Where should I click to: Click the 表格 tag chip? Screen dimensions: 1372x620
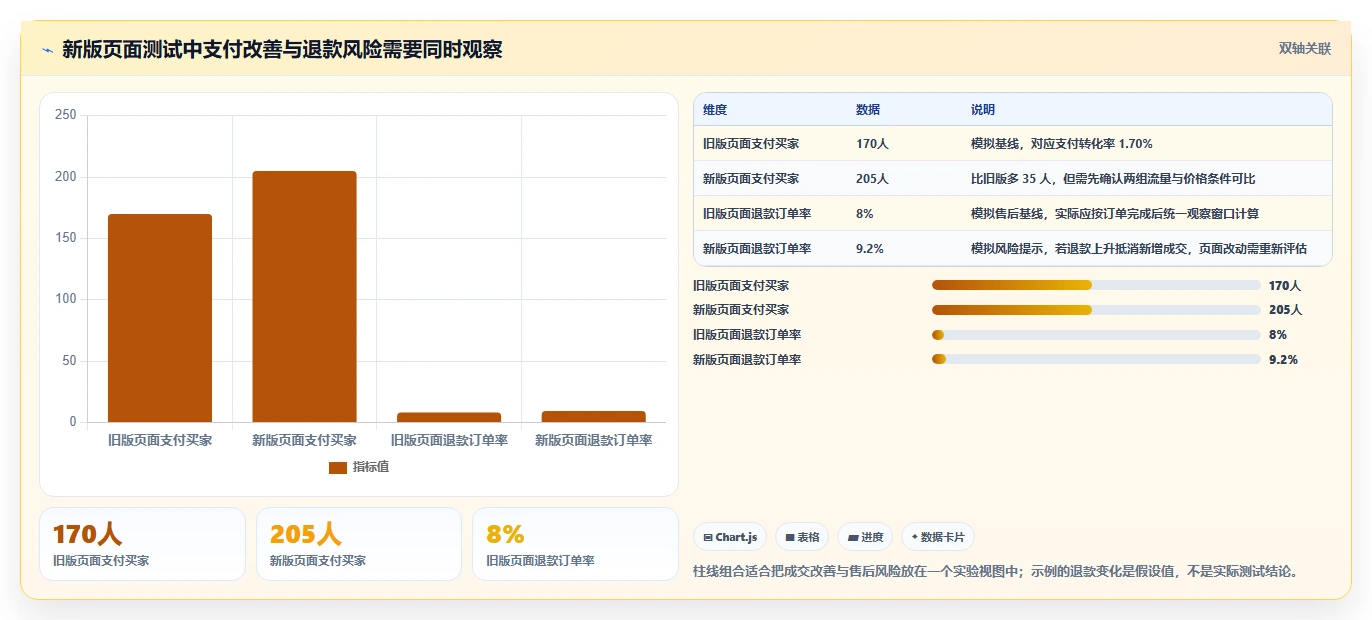click(802, 537)
